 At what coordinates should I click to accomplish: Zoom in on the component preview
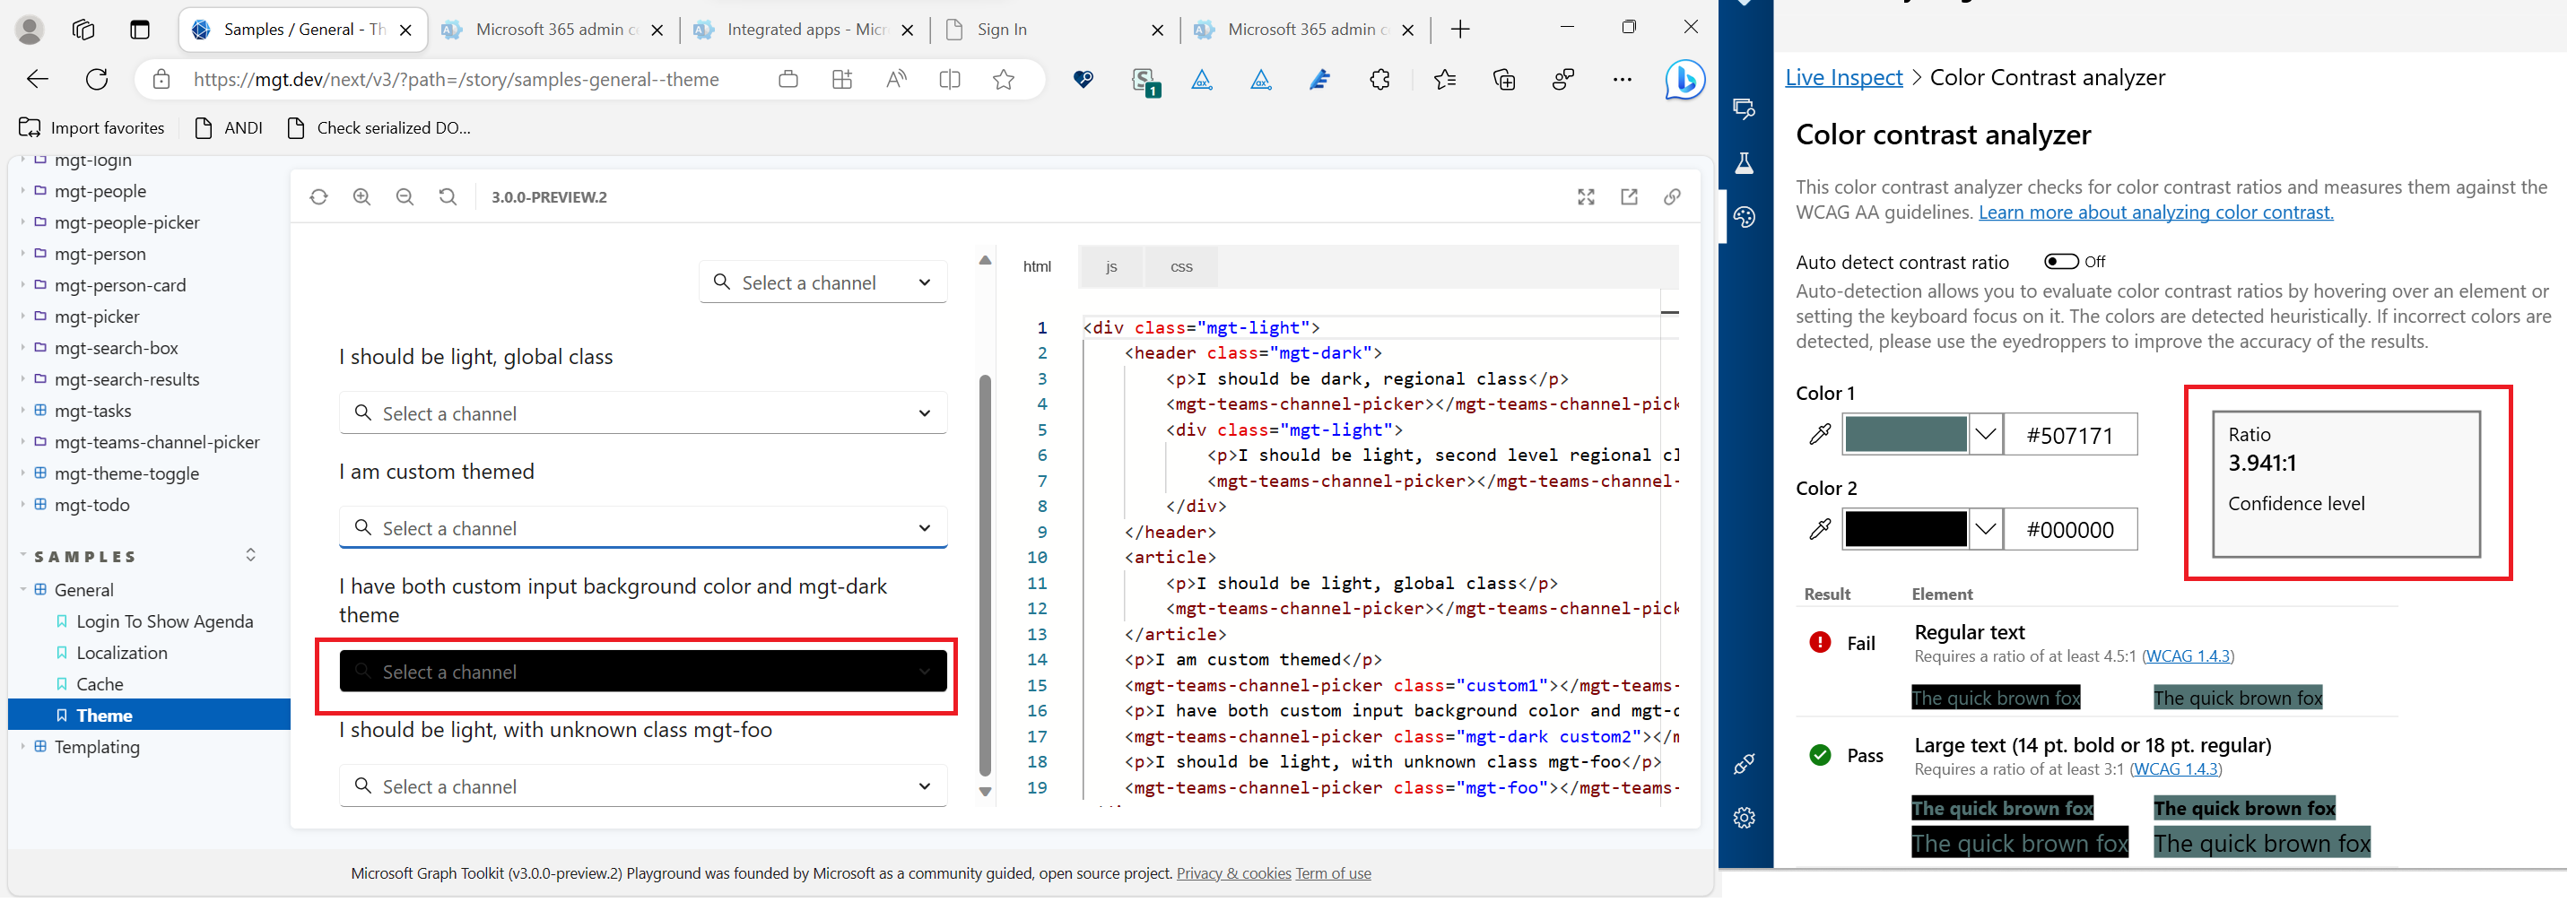[362, 197]
